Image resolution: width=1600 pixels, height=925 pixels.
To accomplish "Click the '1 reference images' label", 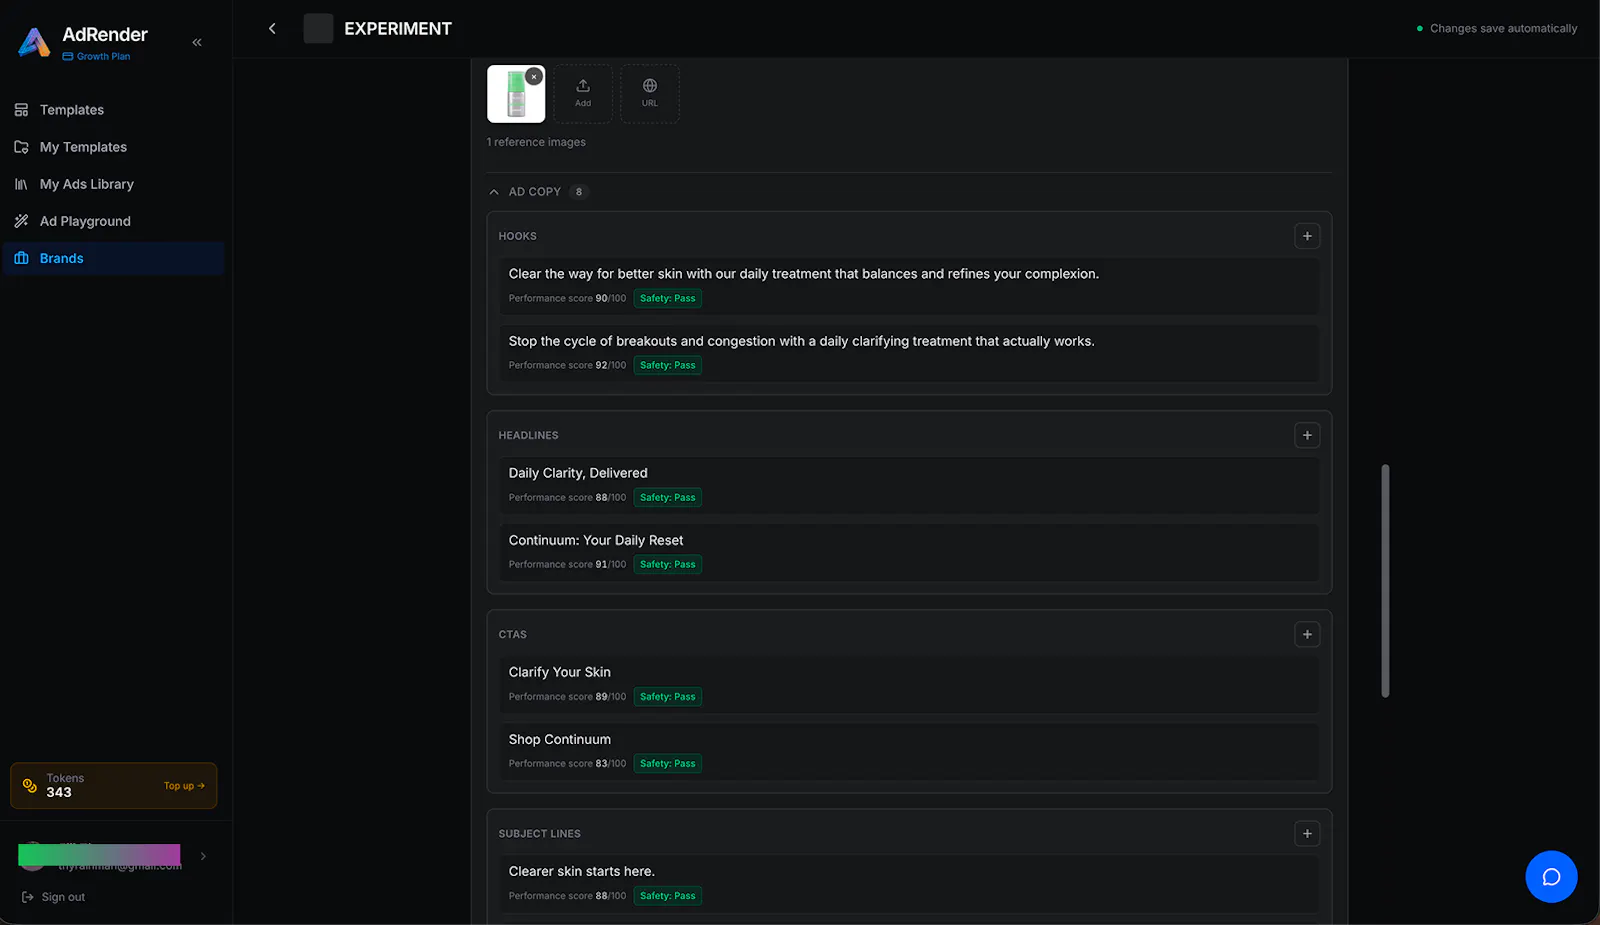I will pos(536,142).
